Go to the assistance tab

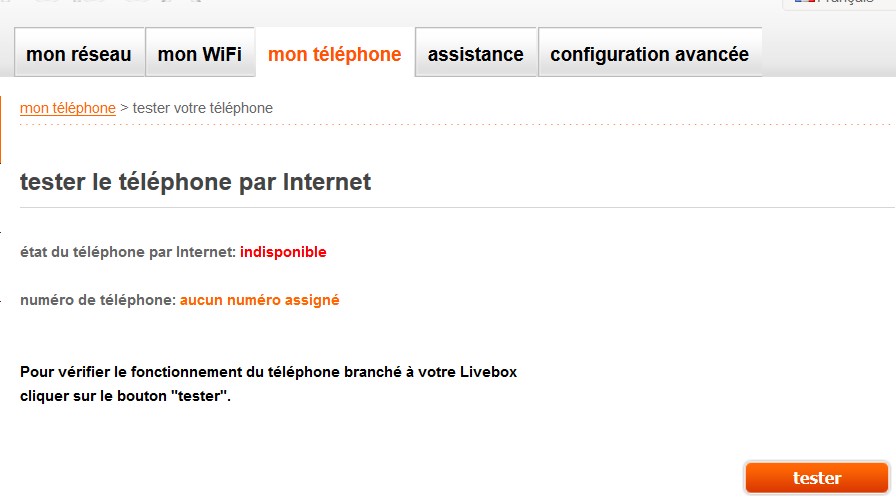click(475, 54)
